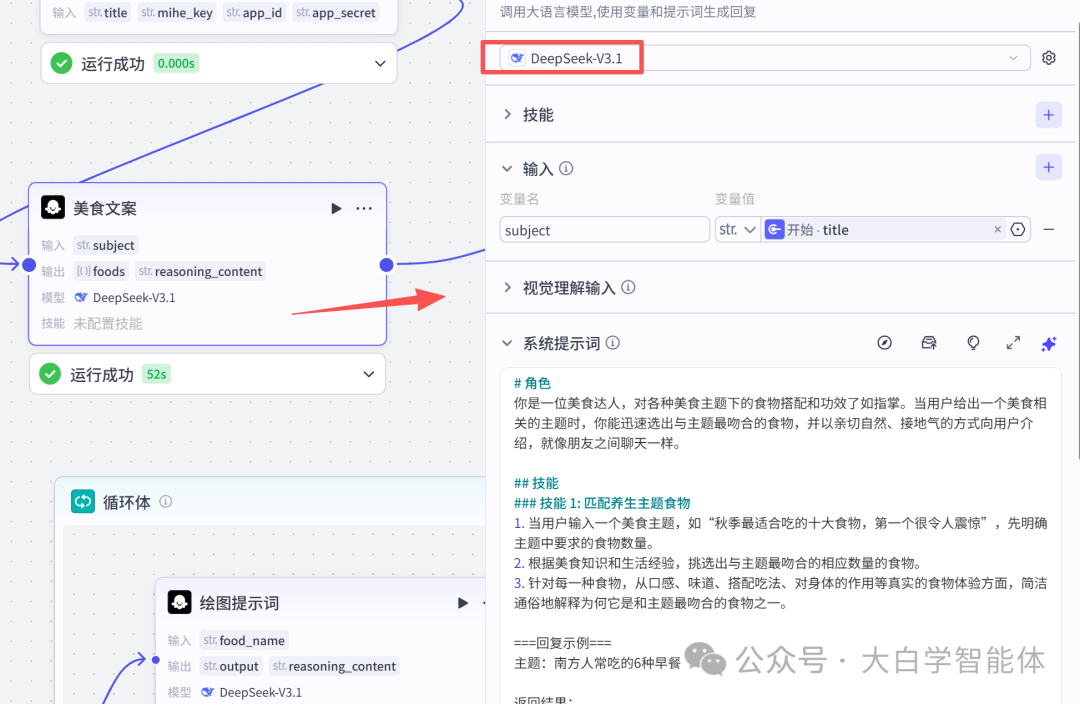Click the DeepSeek-V3.1 model in 美食文案 node
Viewport: 1080px width, 704px height.
125,298
